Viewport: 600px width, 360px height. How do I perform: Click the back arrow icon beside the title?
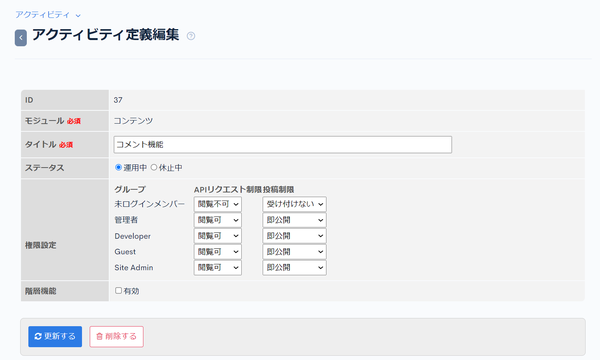tap(21, 37)
